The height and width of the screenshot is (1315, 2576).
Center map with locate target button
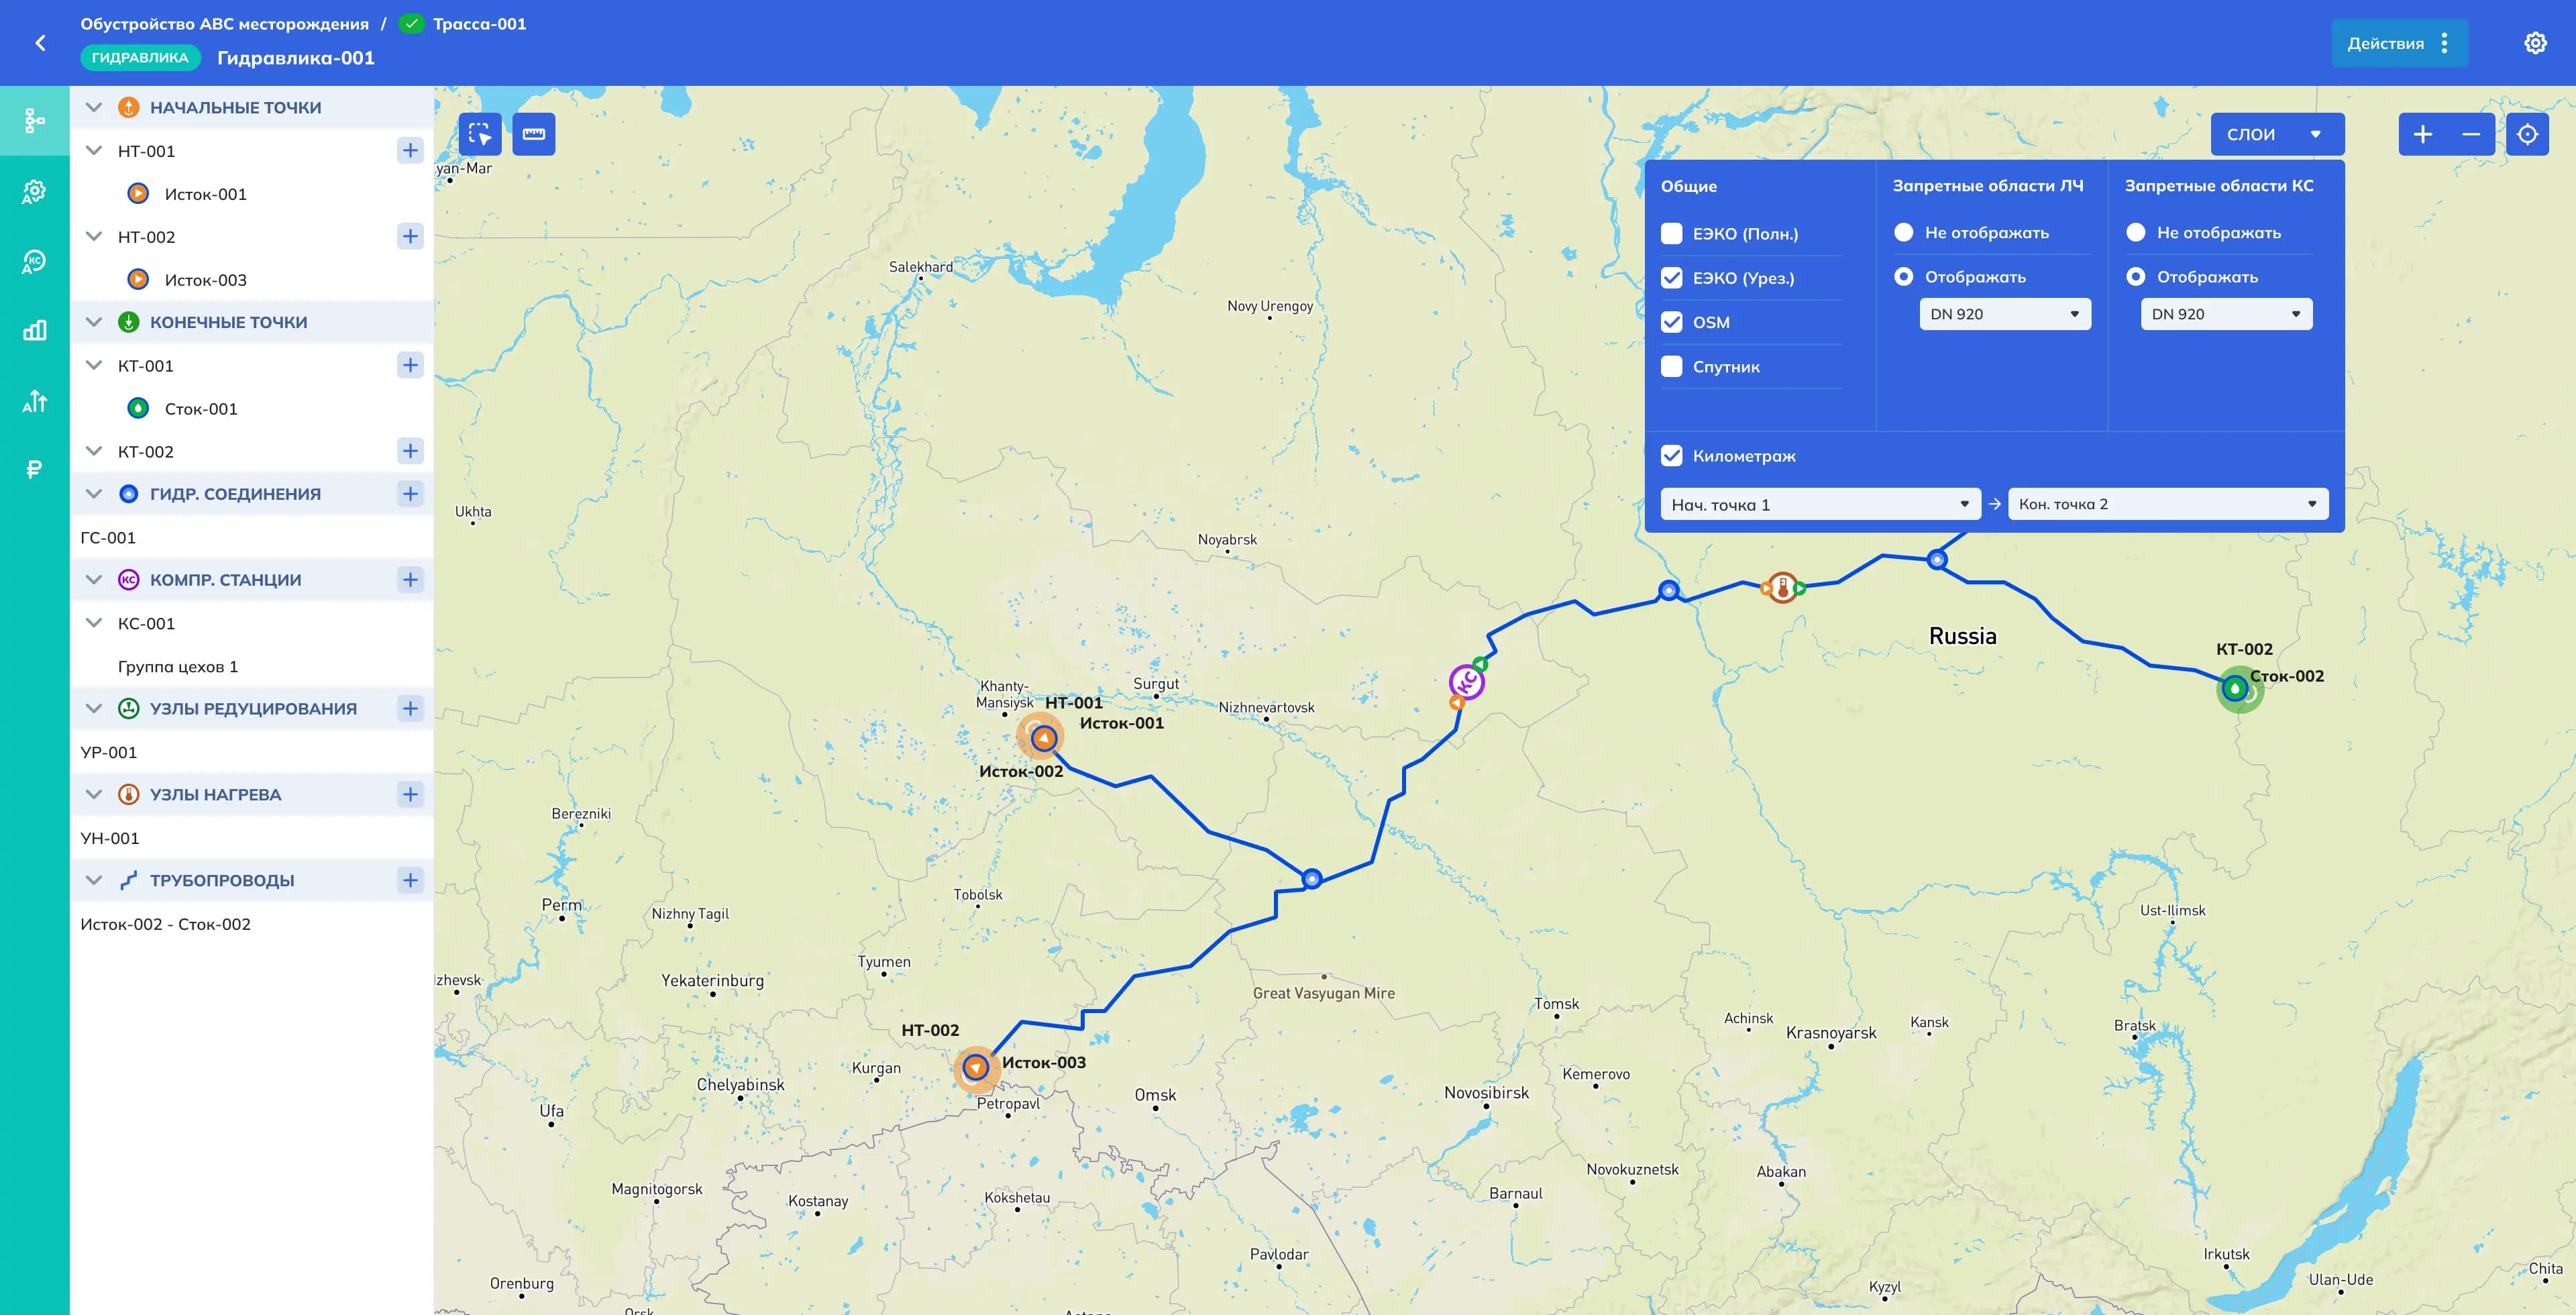pyautogui.click(x=2528, y=134)
